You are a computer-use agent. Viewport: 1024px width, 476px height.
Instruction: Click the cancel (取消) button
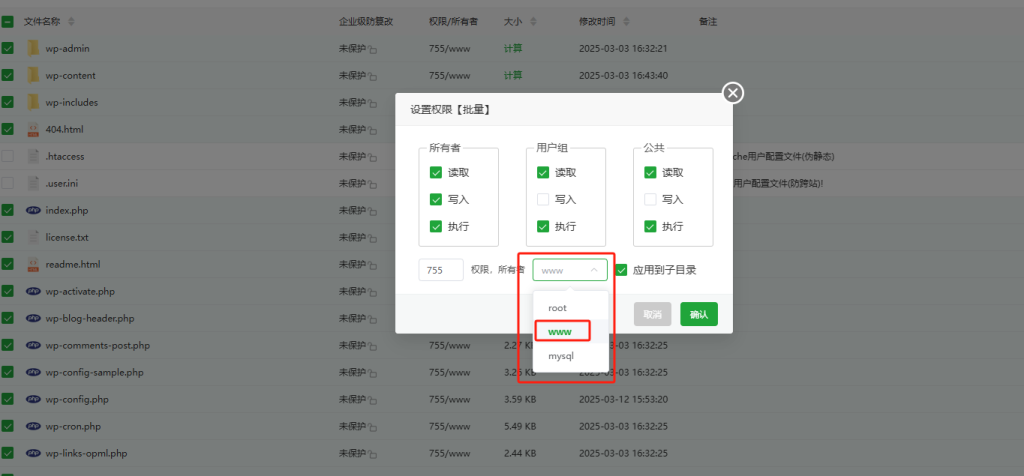(652, 314)
